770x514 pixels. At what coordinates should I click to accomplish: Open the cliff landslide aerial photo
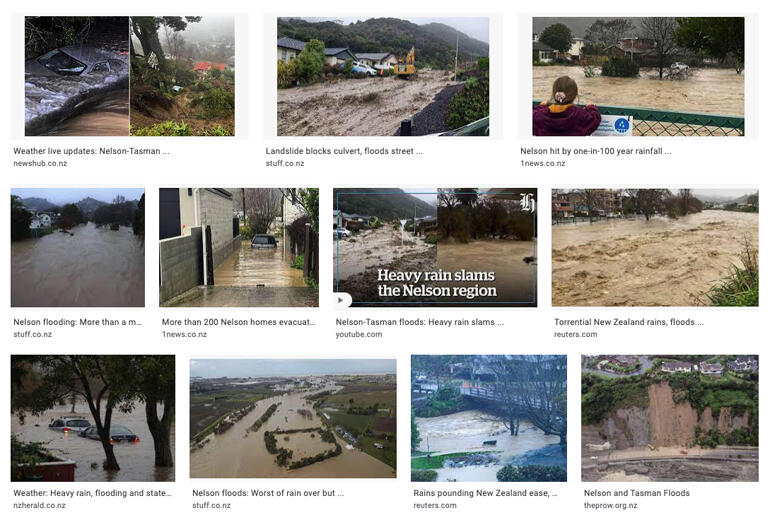[670, 418]
